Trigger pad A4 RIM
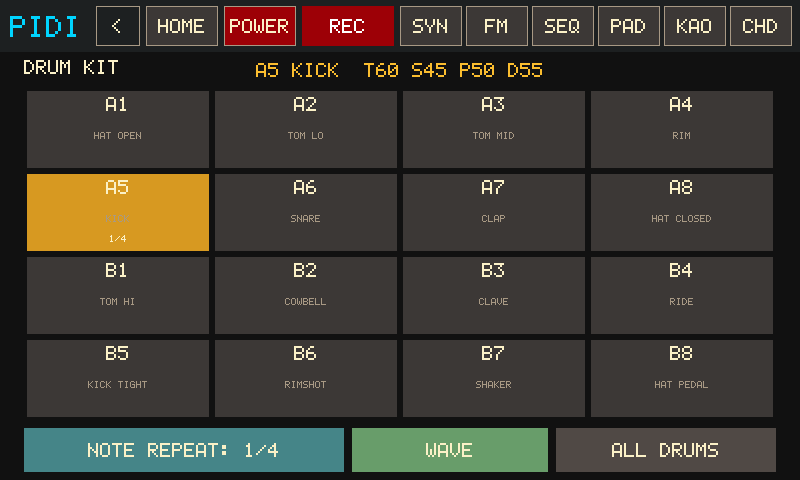Screen dimensions: 800x480 click(682, 130)
